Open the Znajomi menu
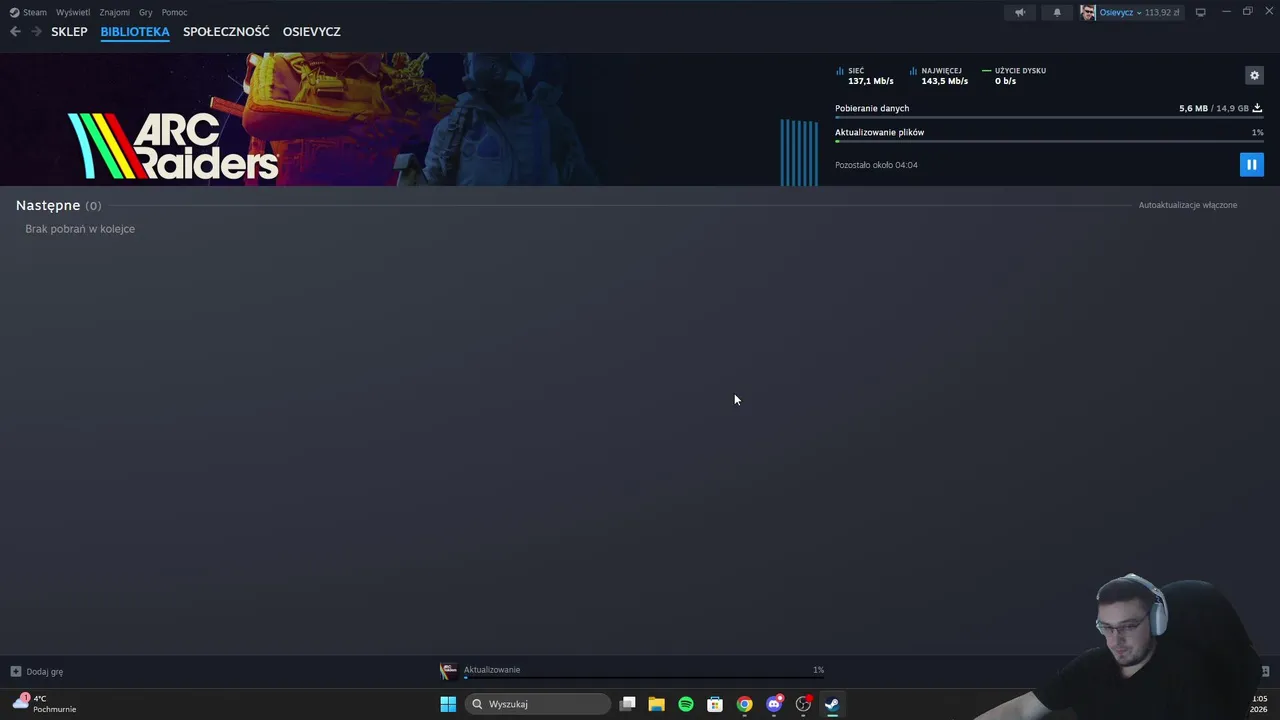Screen dimensions: 1280x720 114,12
